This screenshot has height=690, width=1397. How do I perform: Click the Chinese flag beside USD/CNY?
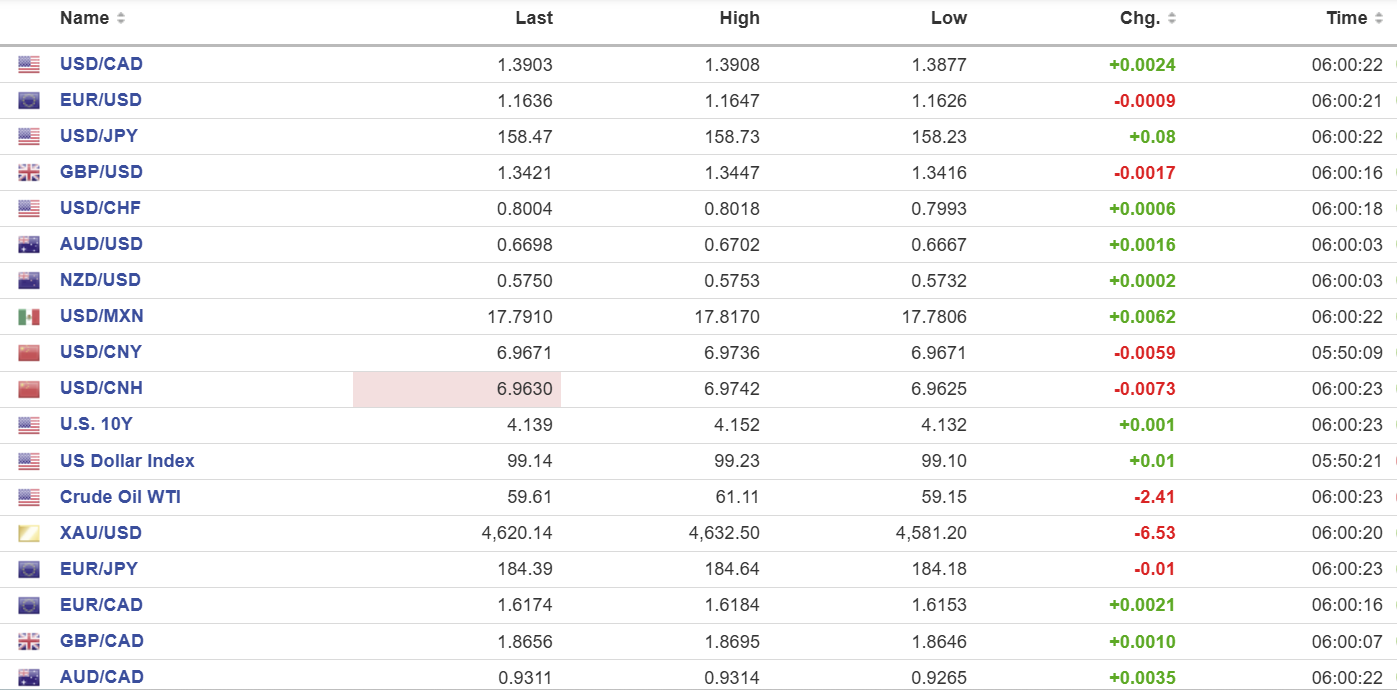(29, 353)
